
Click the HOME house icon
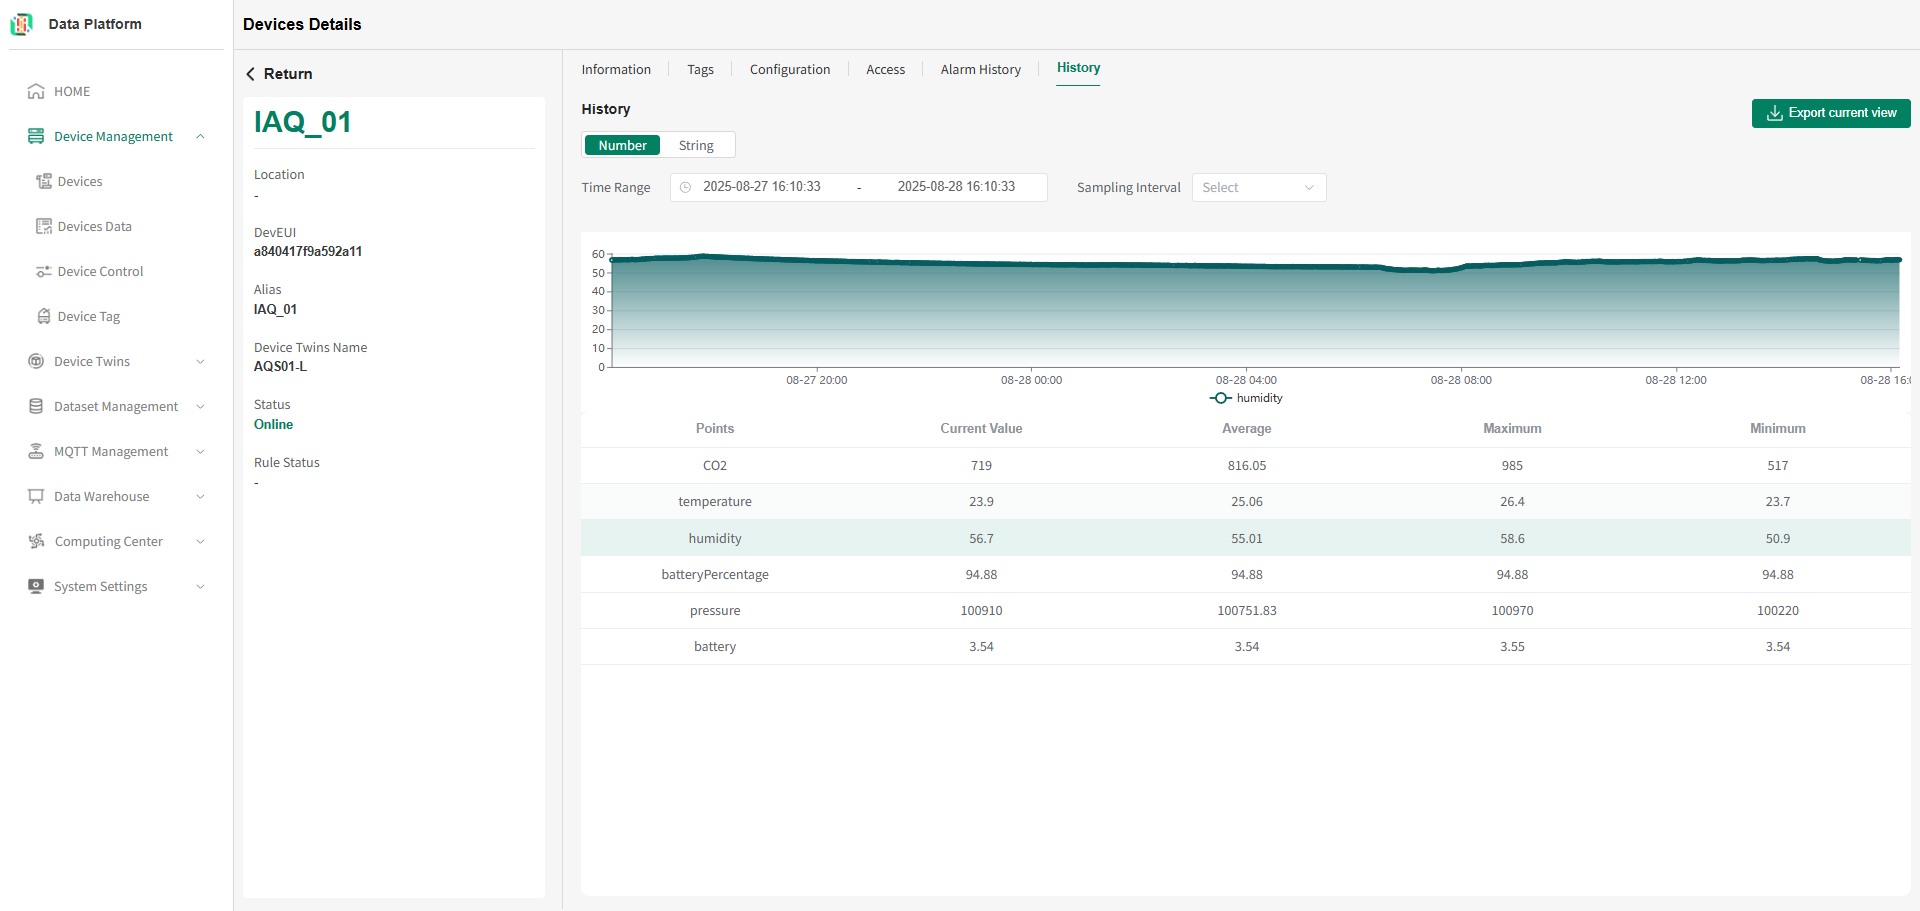click(36, 91)
